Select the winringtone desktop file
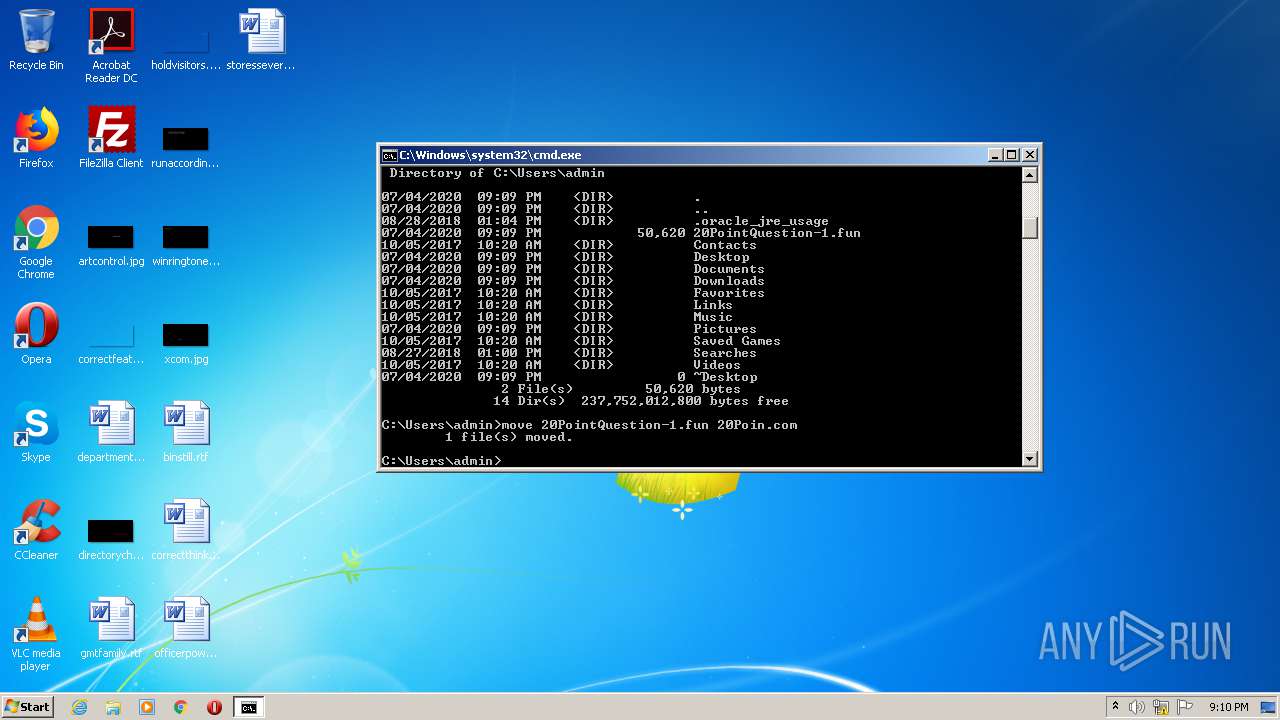Screen dimensions: 1280x720 click(186, 245)
